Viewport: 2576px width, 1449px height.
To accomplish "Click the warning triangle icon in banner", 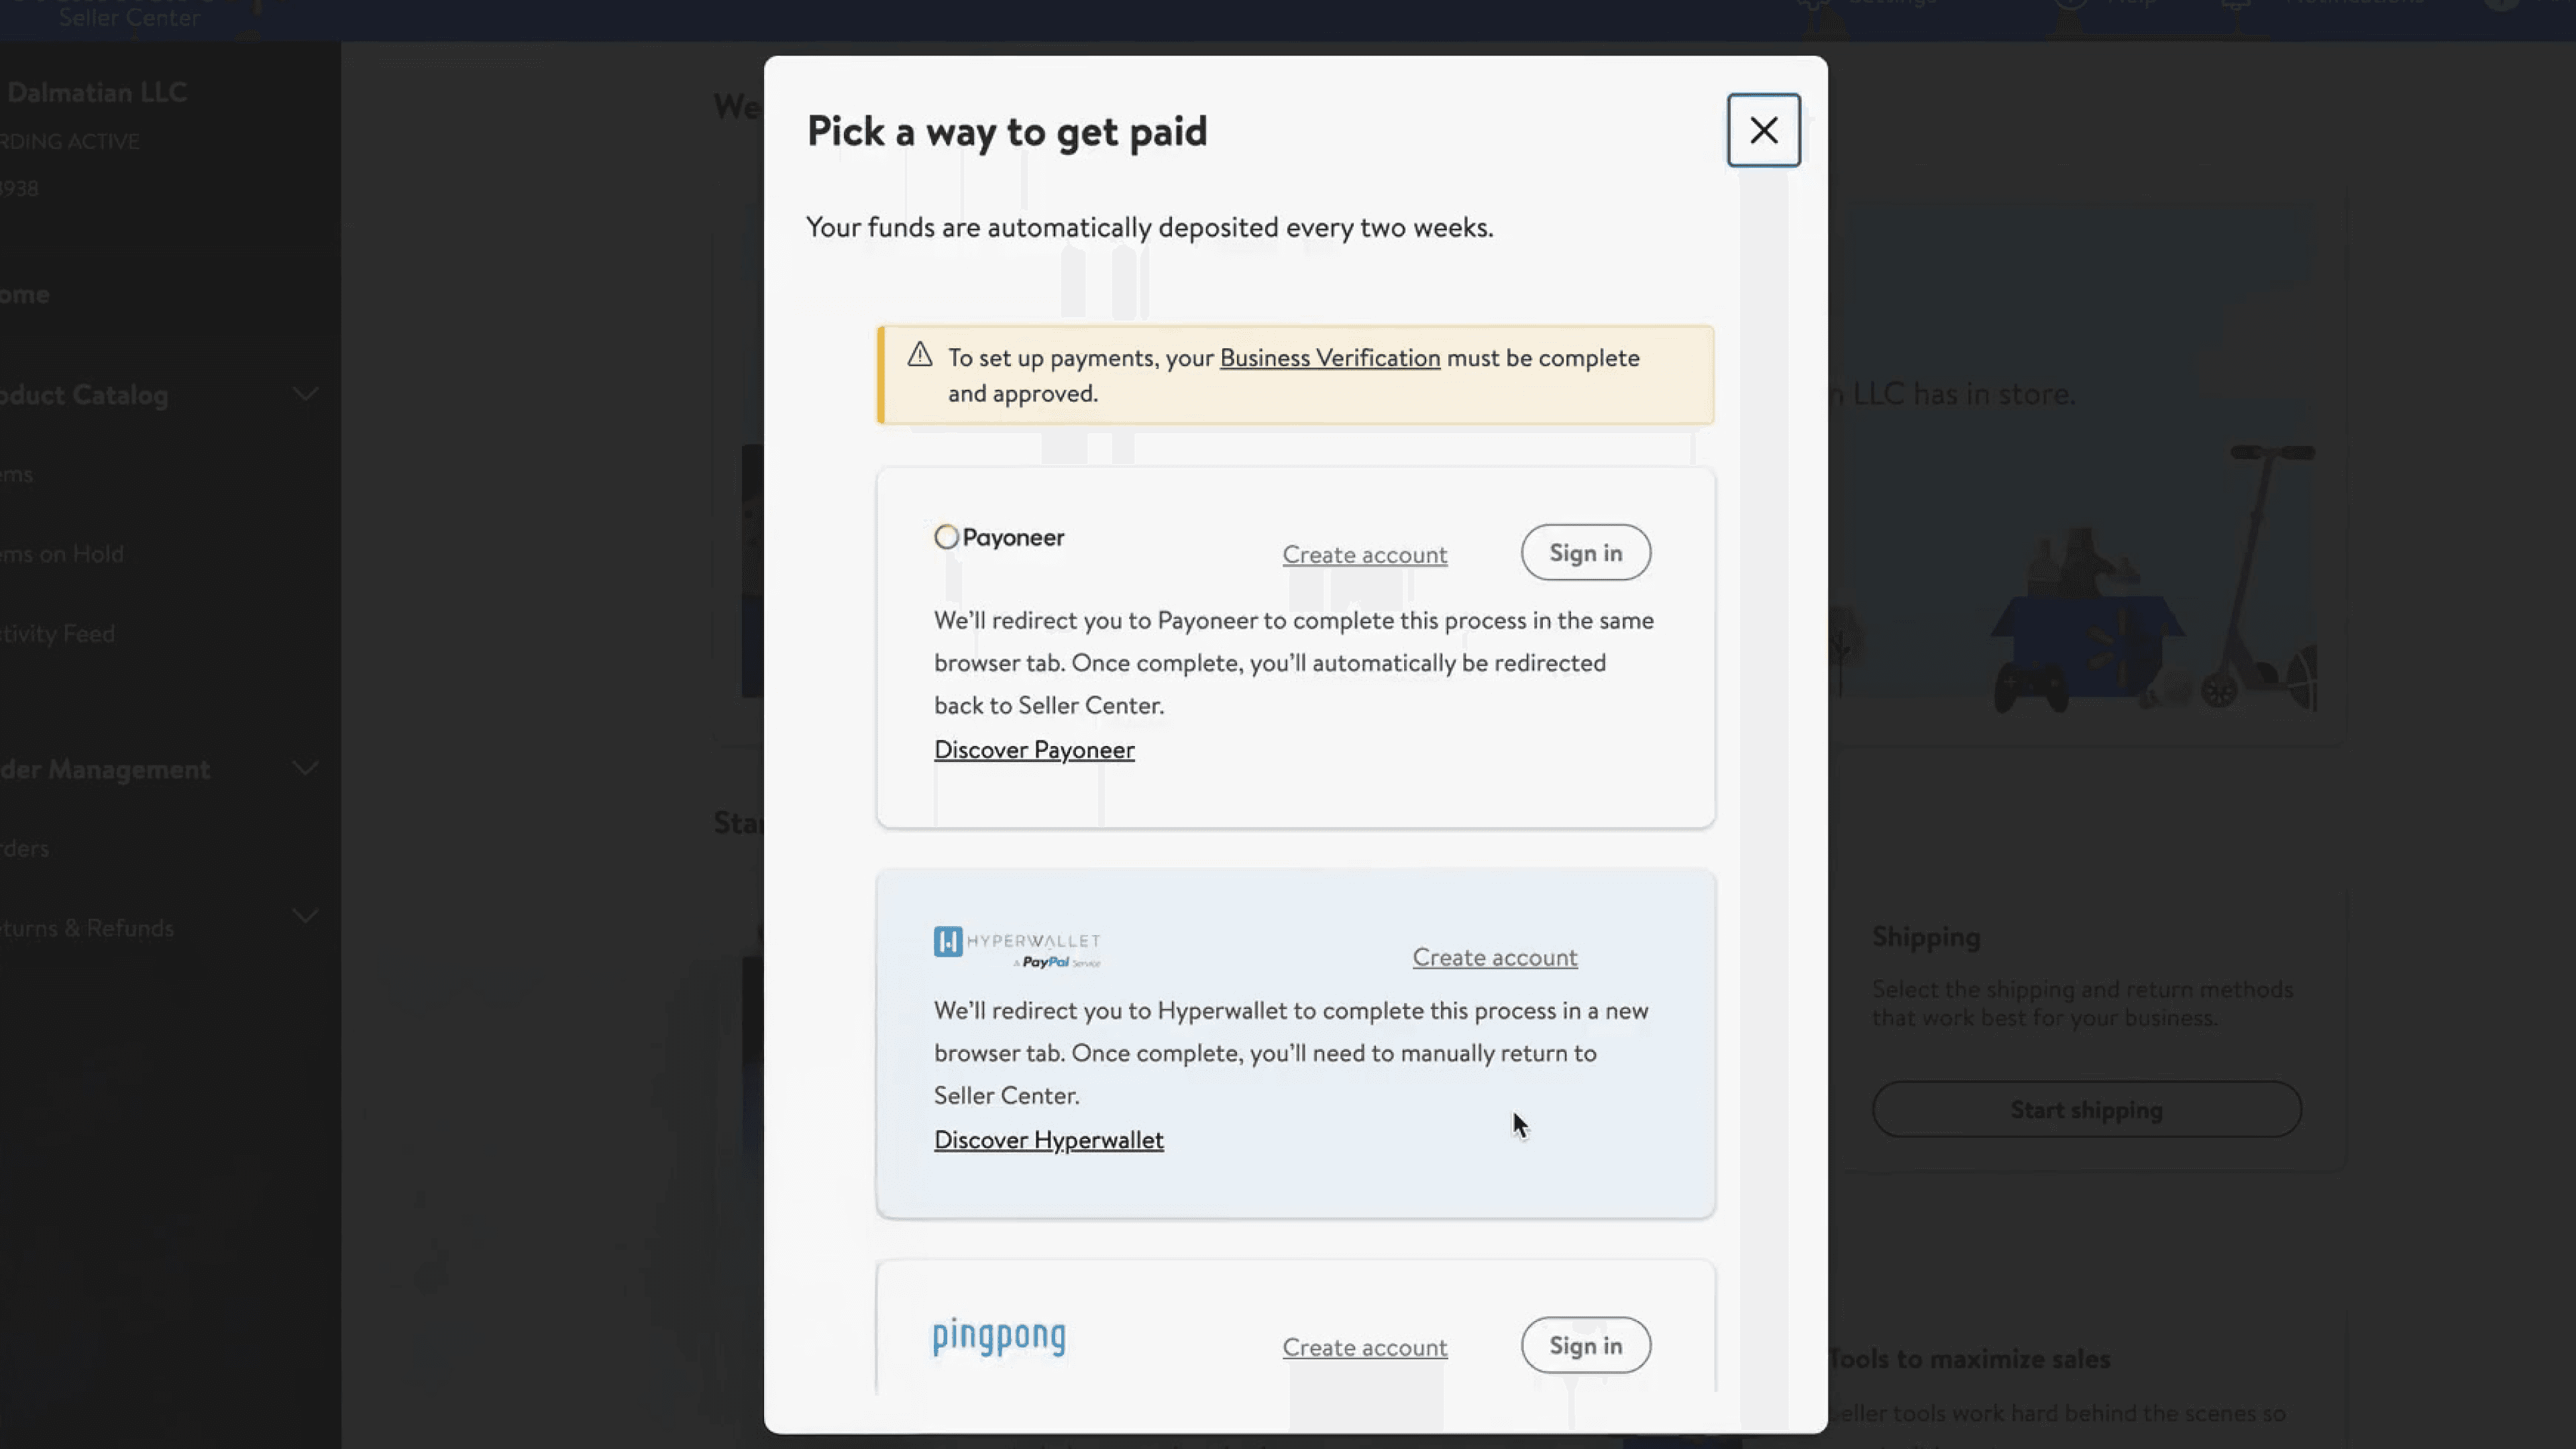I will pos(920,355).
